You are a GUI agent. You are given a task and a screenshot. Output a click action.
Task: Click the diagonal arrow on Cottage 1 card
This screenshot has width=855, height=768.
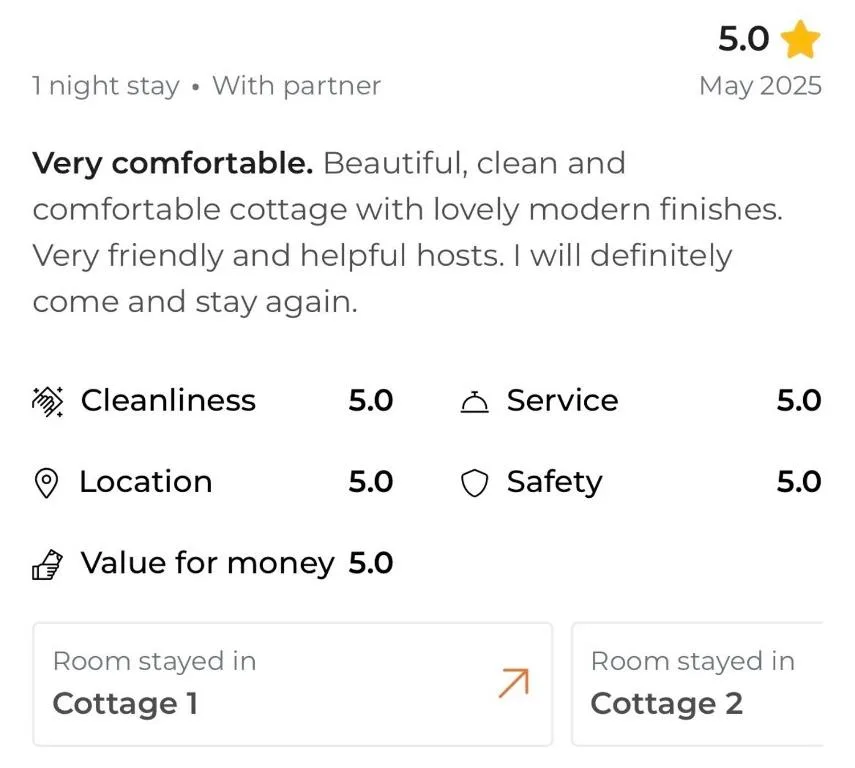(514, 681)
